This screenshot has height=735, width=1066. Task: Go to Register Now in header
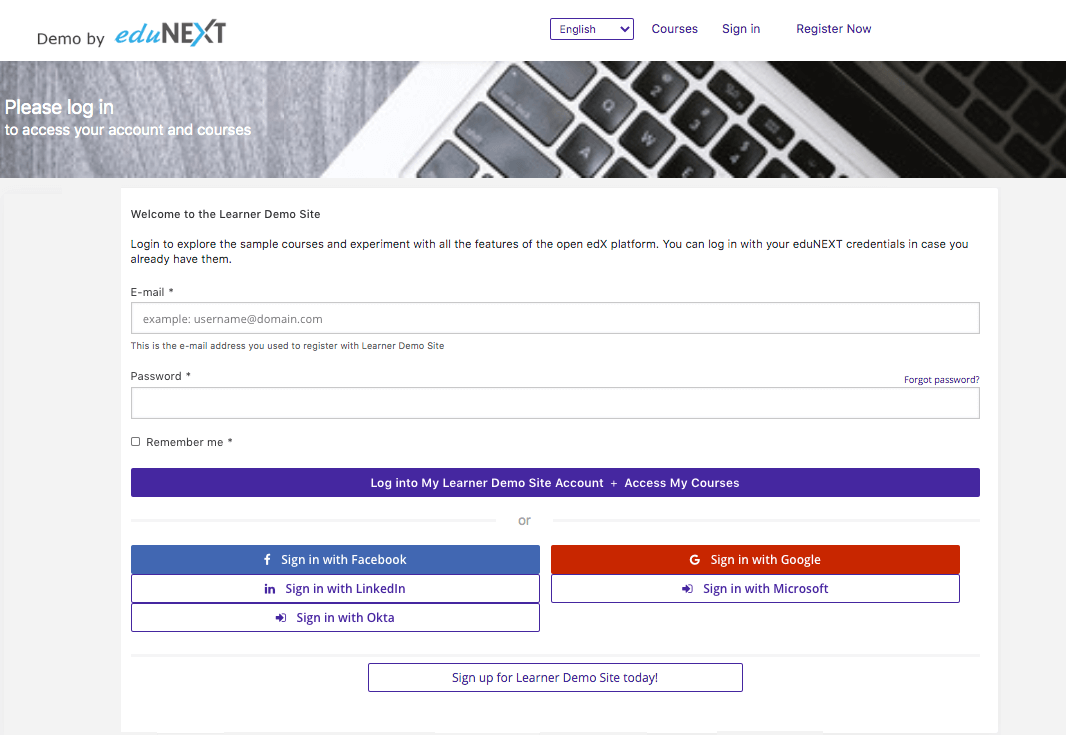click(x=833, y=29)
